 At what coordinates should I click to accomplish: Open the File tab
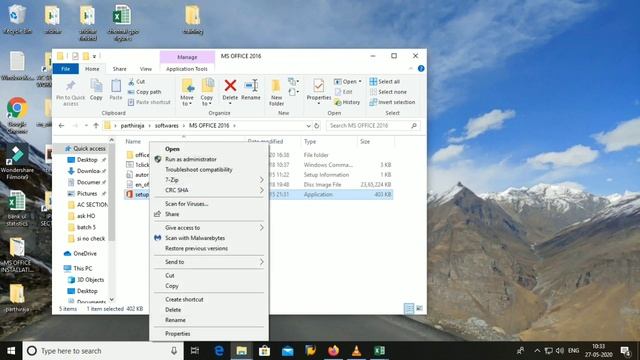pyautogui.click(x=66, y=69)
